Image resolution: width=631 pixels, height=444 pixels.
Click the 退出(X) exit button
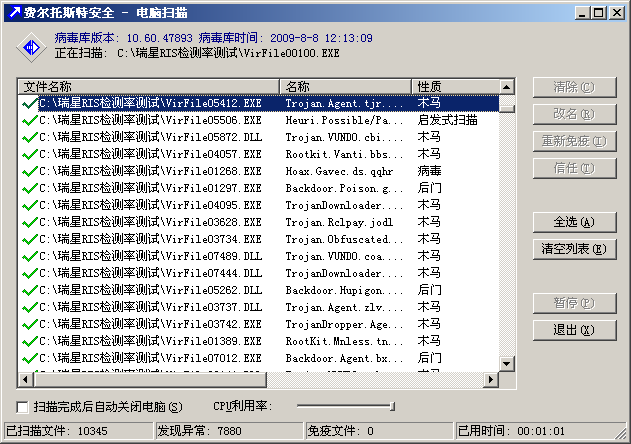(x=574, y=330)
